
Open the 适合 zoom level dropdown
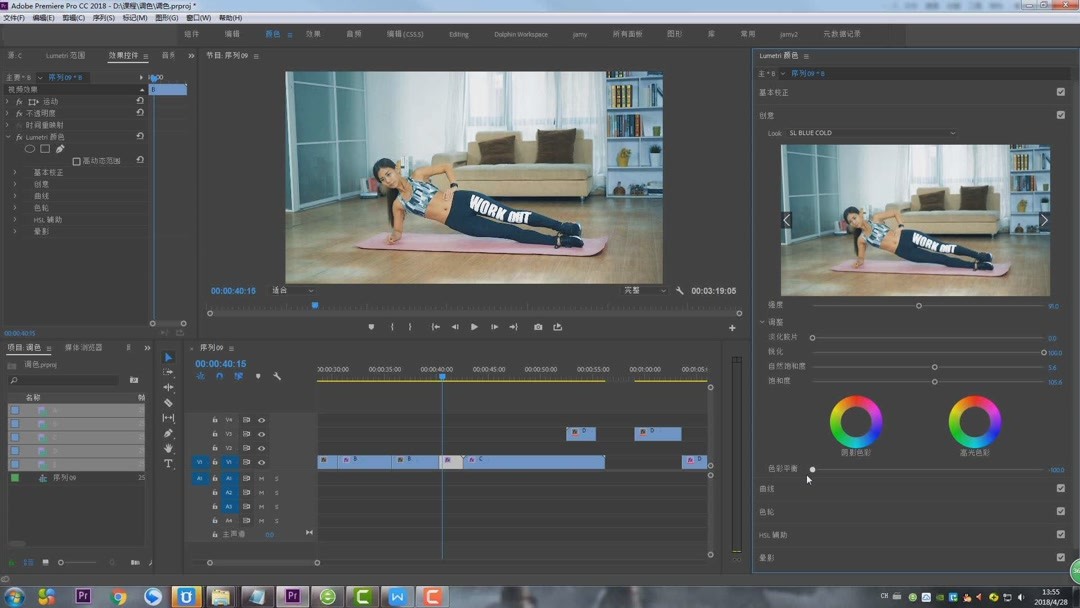292,291
